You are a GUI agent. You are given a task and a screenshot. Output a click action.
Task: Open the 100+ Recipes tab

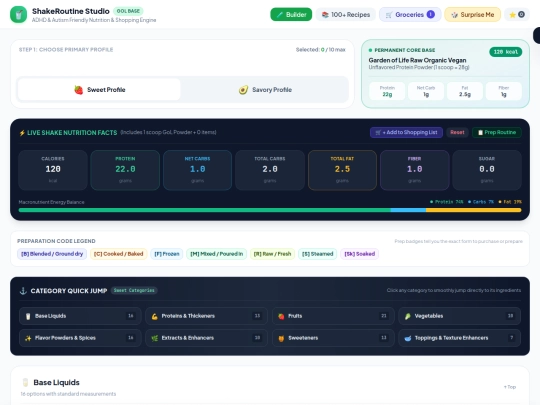point(346,14)
